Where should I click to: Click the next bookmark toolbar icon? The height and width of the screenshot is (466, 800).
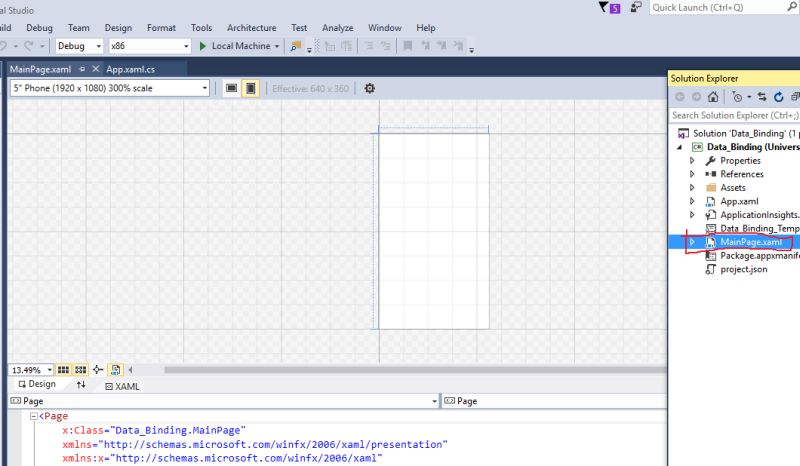click(x=442, y=46)
